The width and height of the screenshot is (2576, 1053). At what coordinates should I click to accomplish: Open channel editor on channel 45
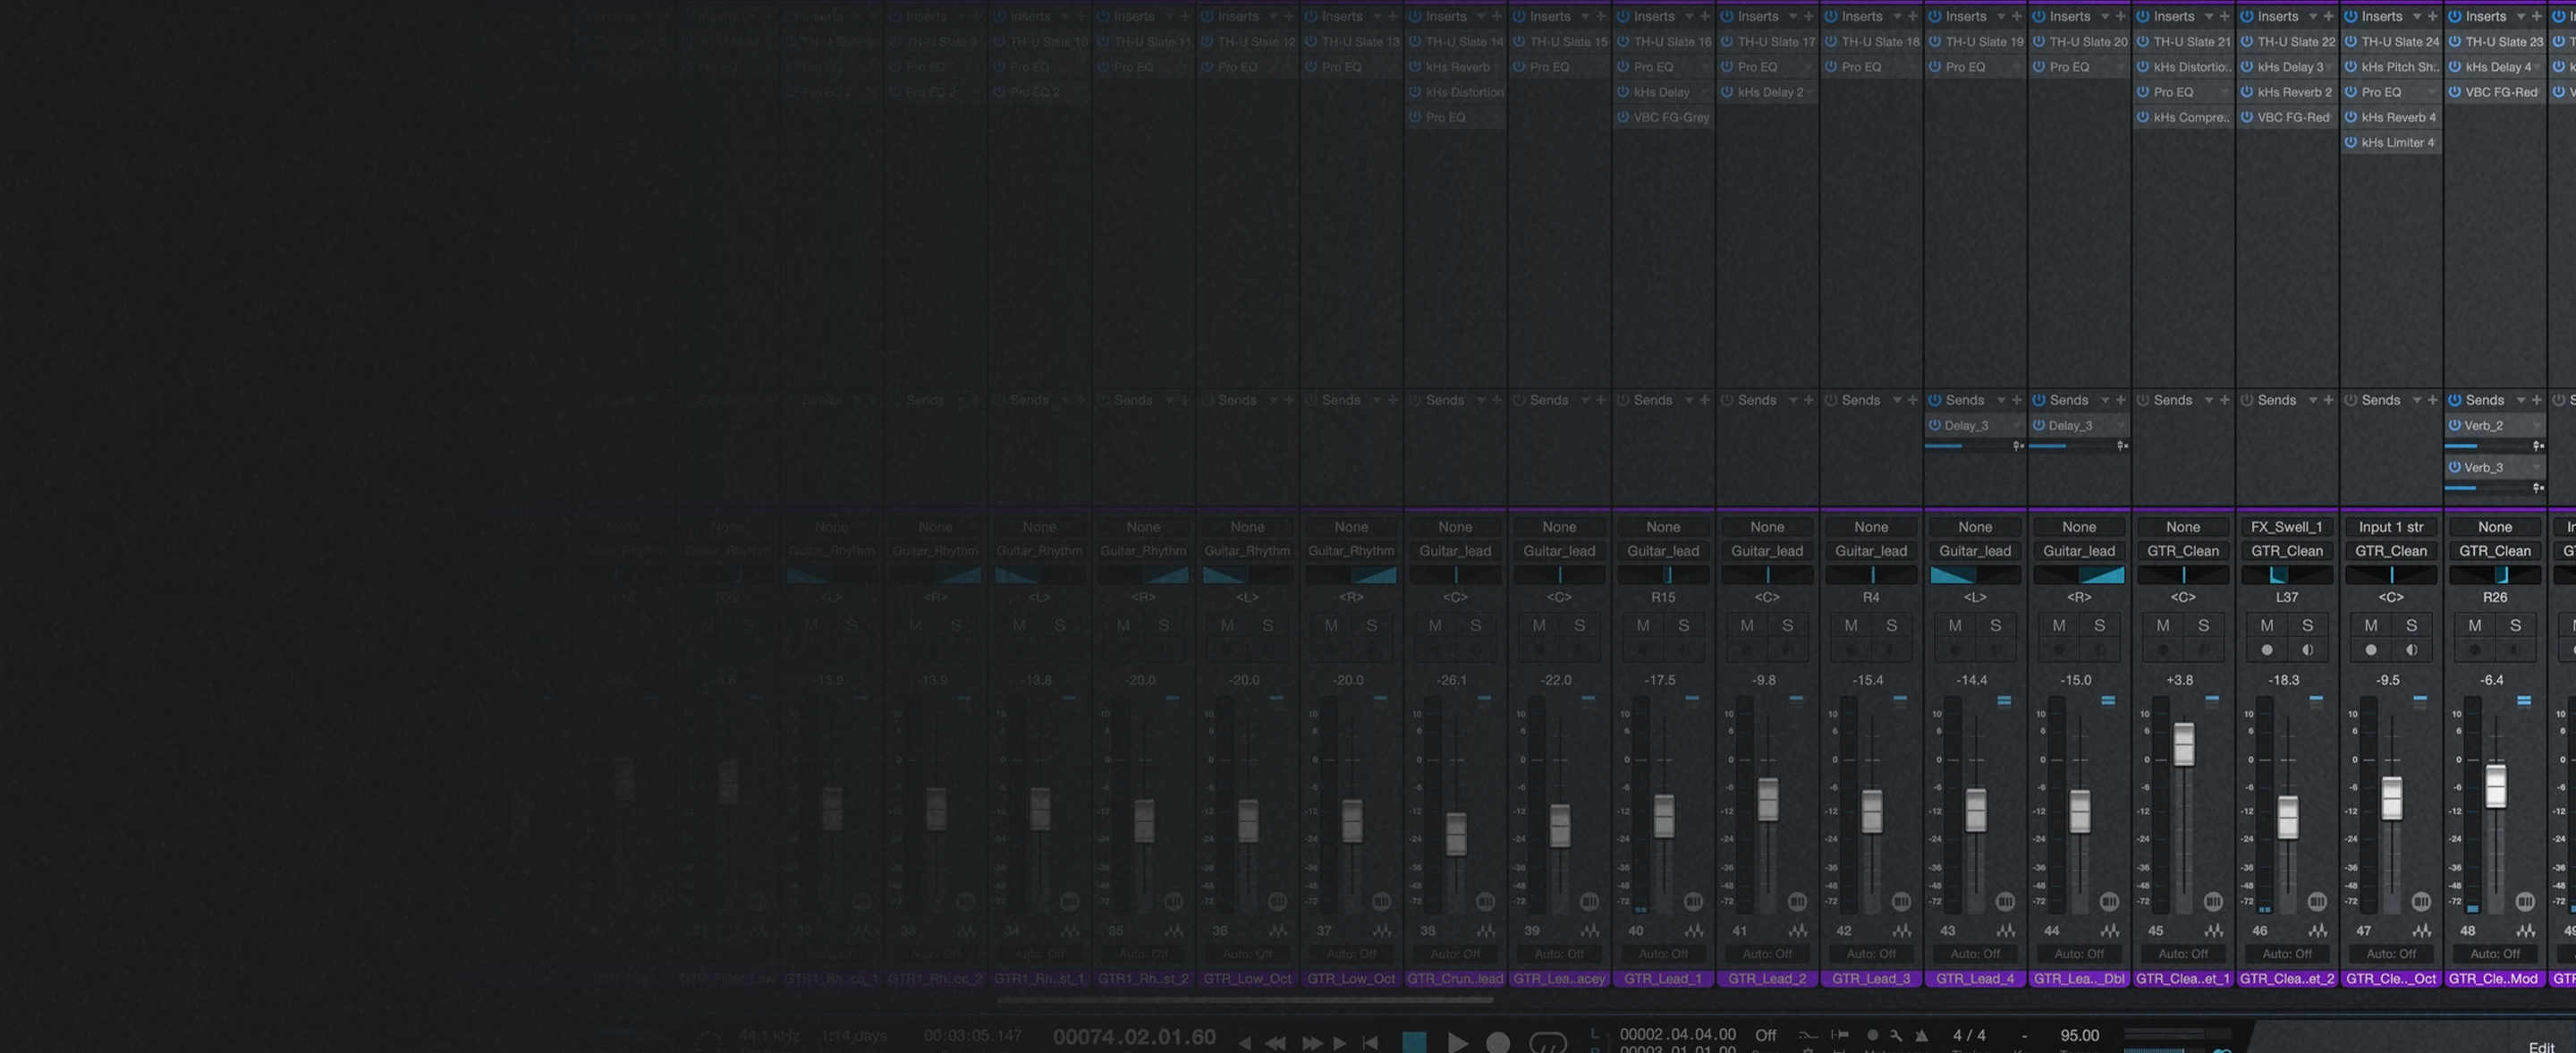[2212, 902]
